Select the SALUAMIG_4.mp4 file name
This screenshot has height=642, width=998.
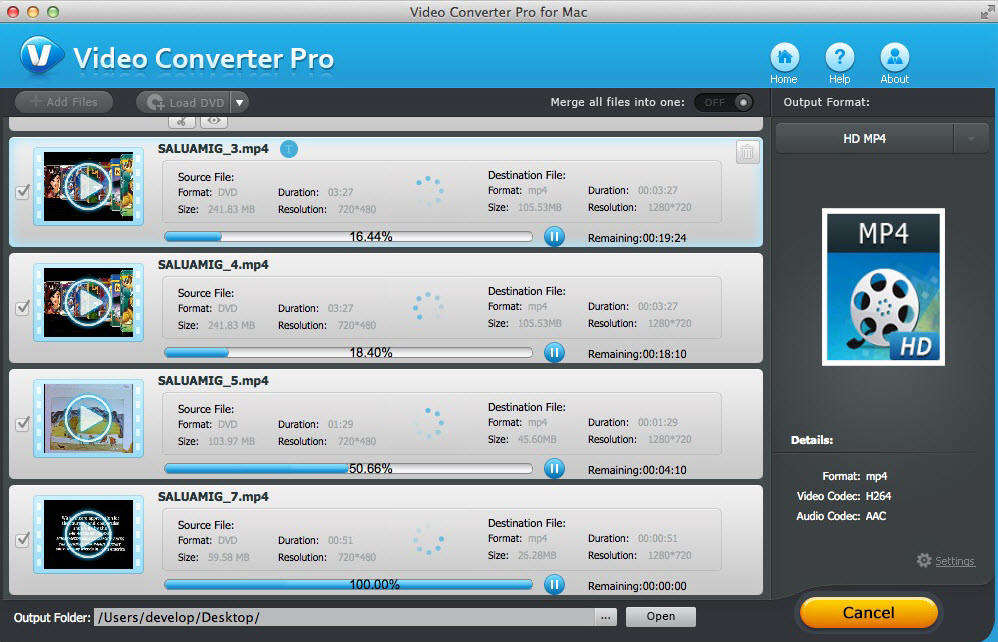pyautogui.click(x=213, y=265)
